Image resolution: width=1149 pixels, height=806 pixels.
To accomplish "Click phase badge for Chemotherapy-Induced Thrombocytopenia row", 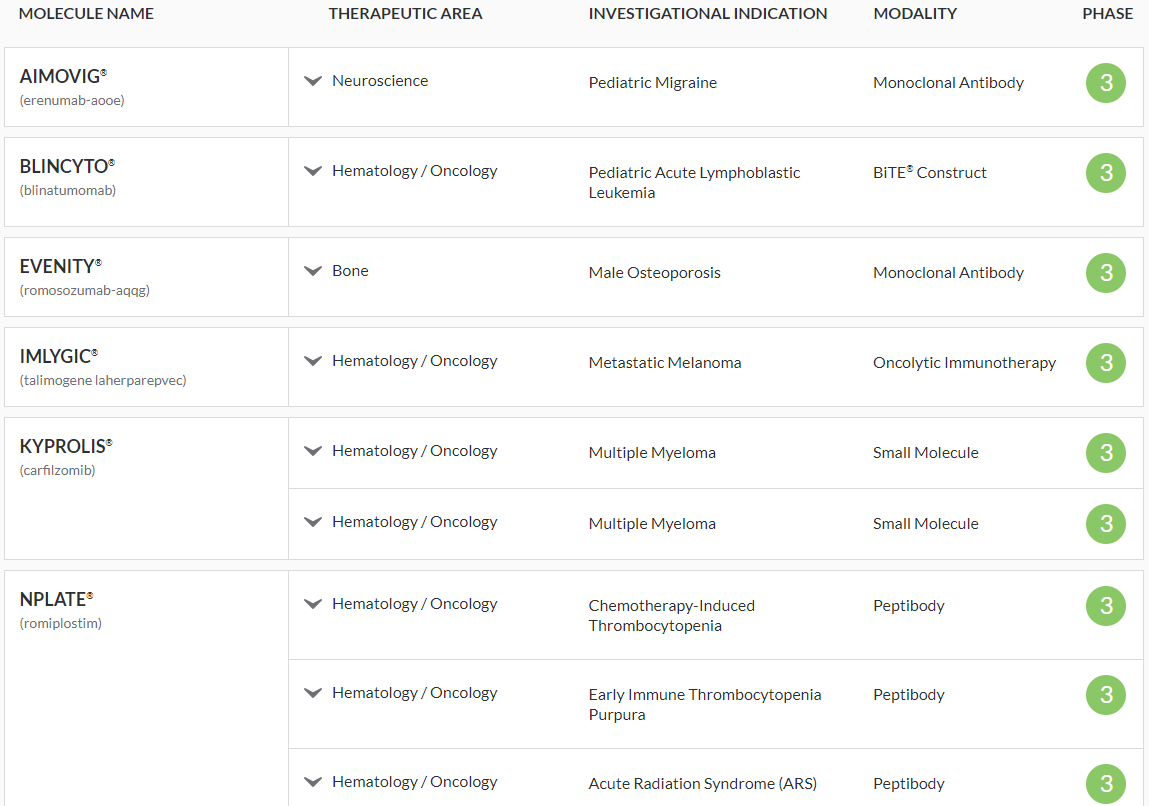I will (x=1106, y=606).
